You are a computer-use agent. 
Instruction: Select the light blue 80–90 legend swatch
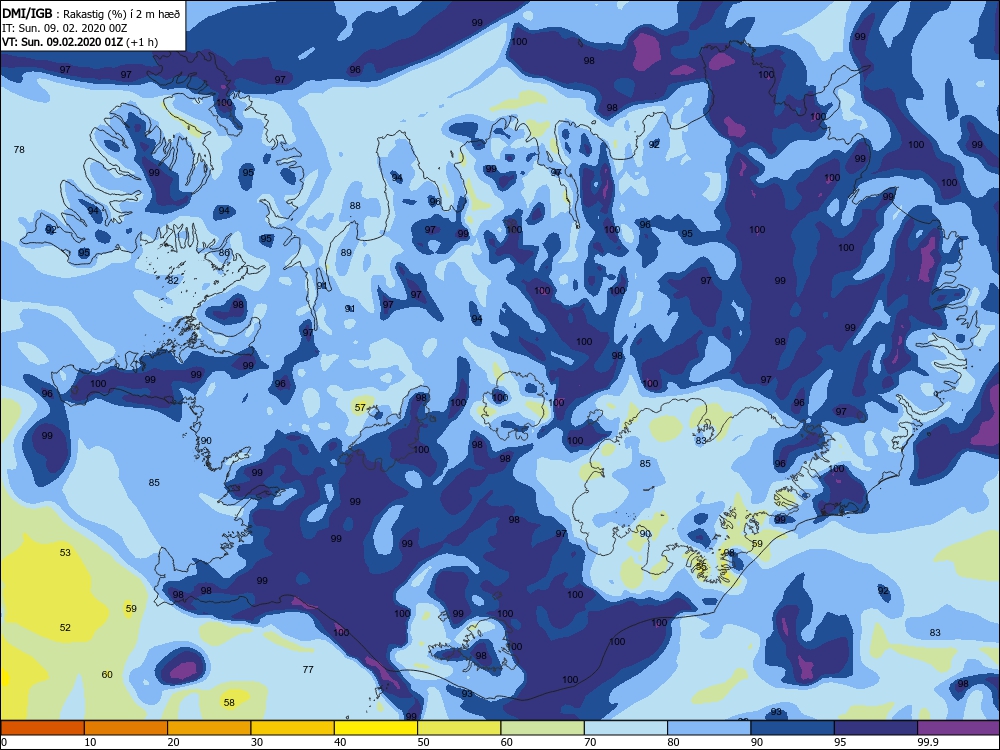click(x=709, y=728)
